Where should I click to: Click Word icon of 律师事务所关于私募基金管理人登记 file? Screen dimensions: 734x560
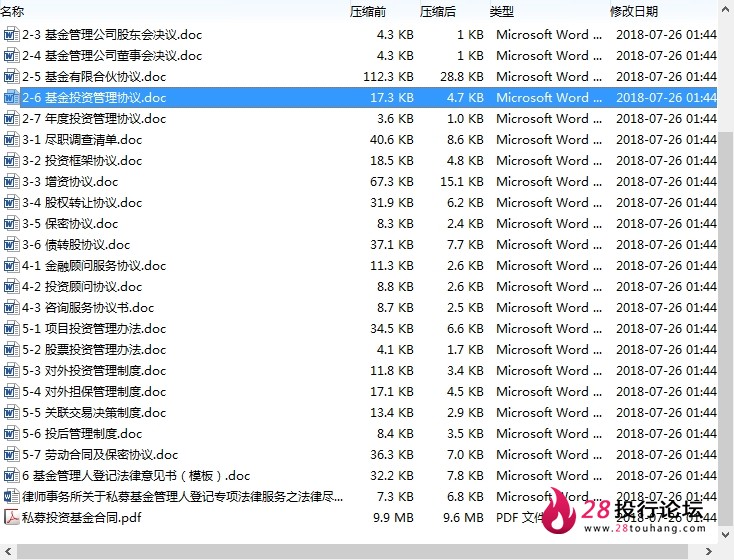click(11, 496)
